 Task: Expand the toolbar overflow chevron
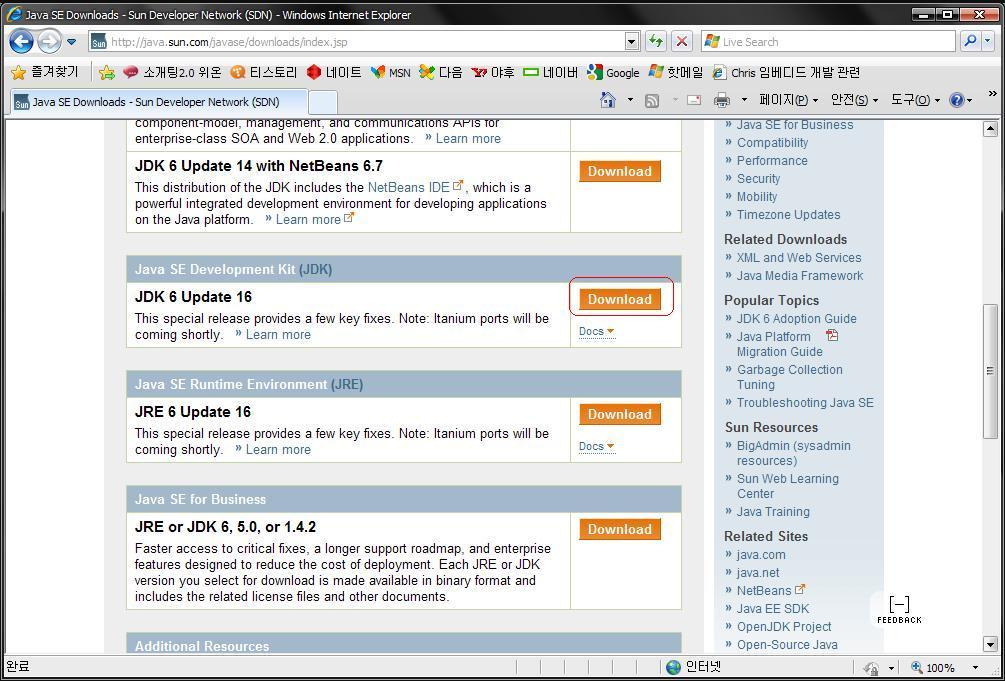tap(993, 94)
